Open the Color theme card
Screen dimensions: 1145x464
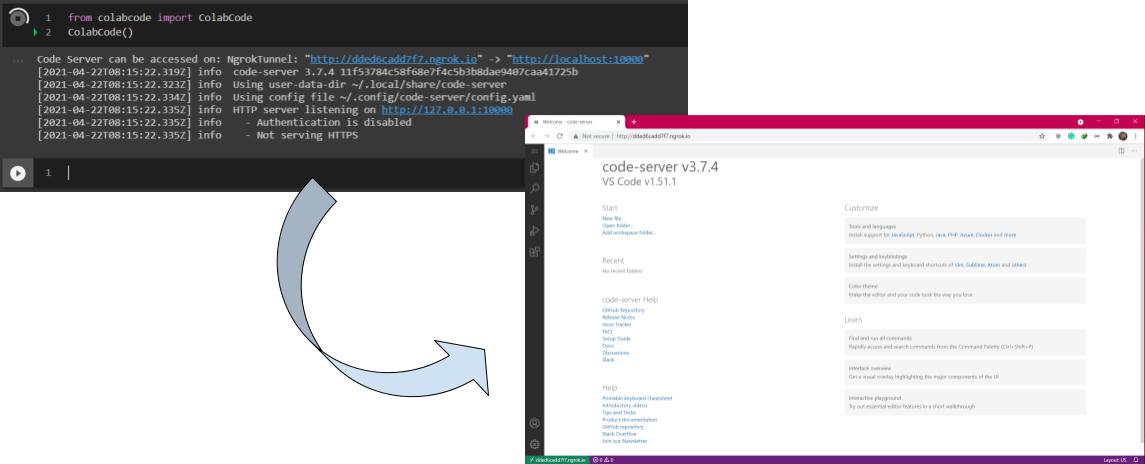pyautogui.click(x=965, y=290)
